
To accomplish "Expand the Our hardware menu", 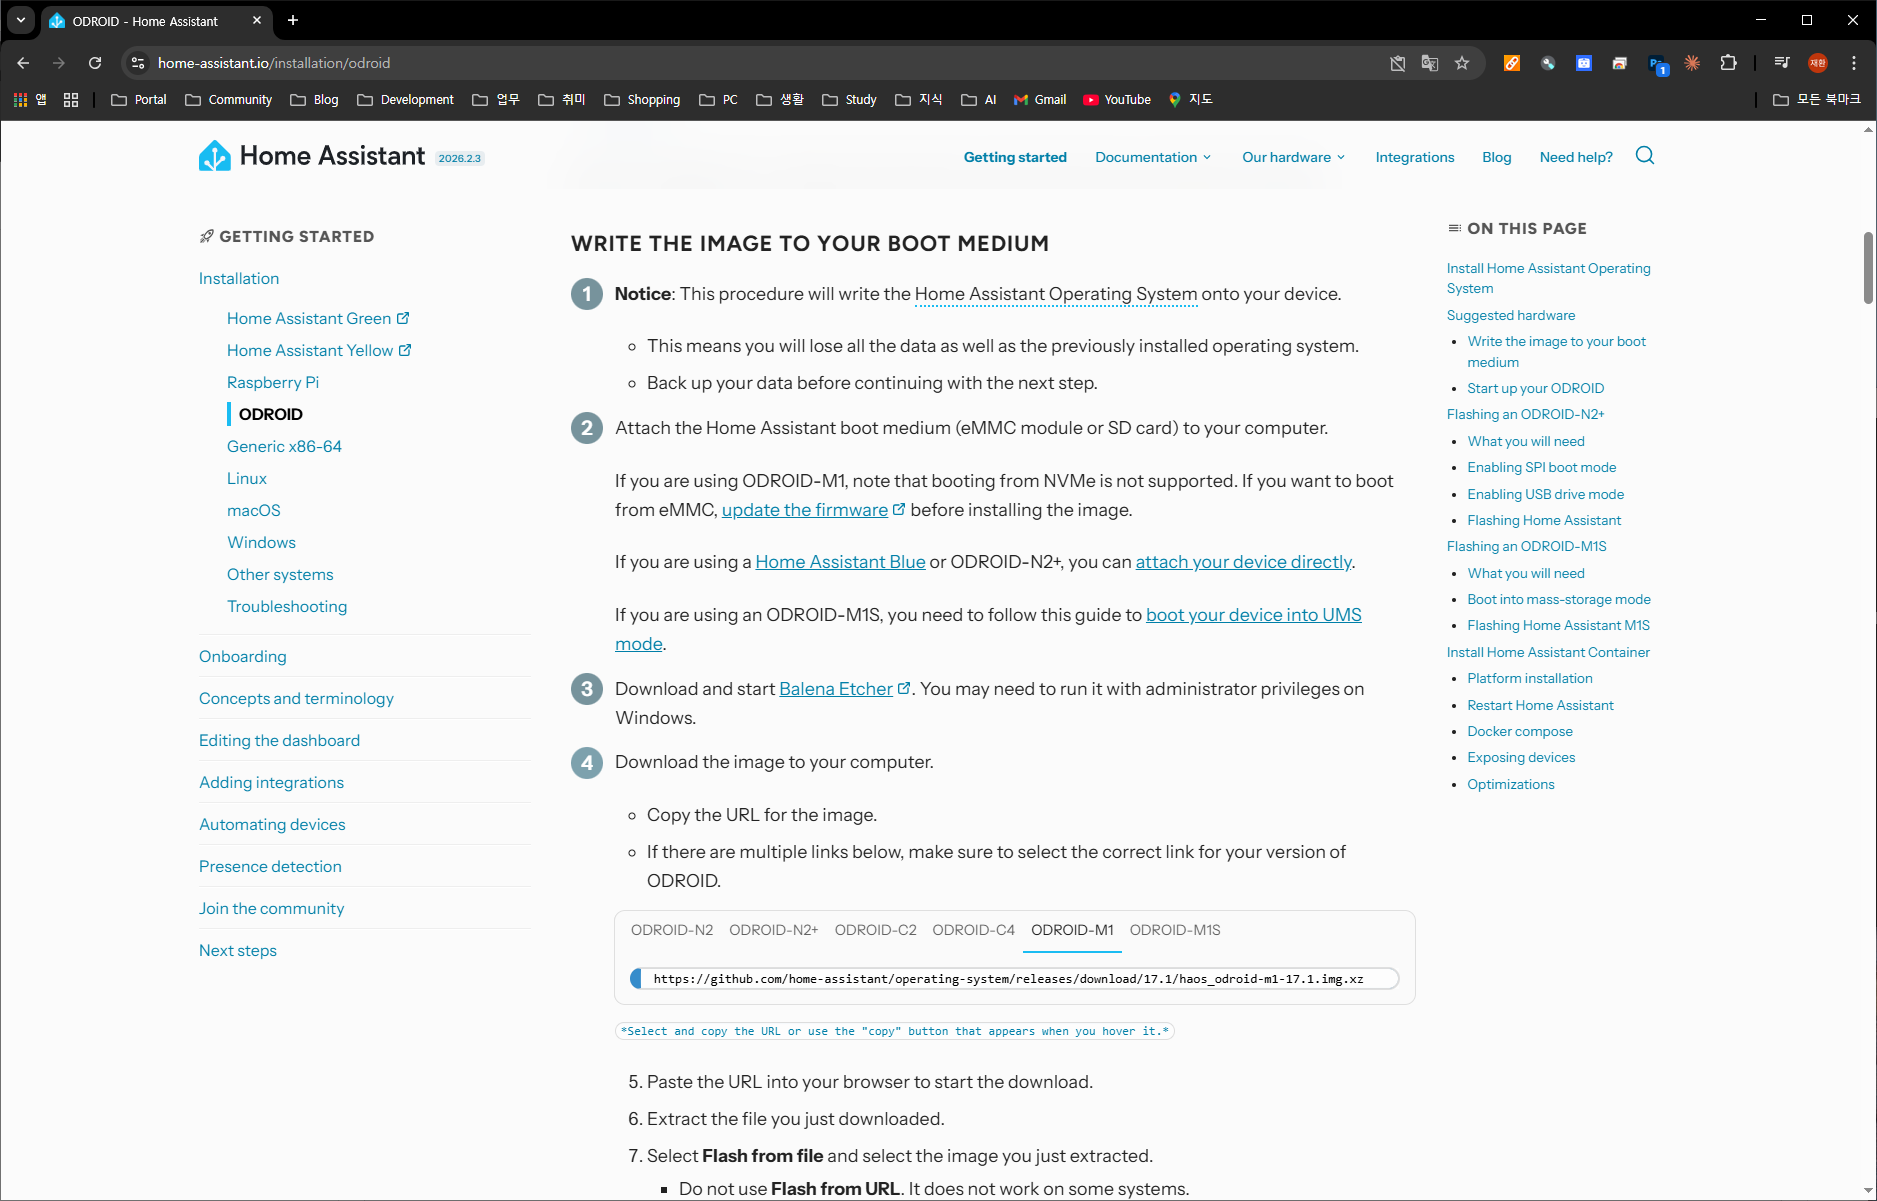I will 1294,157.
